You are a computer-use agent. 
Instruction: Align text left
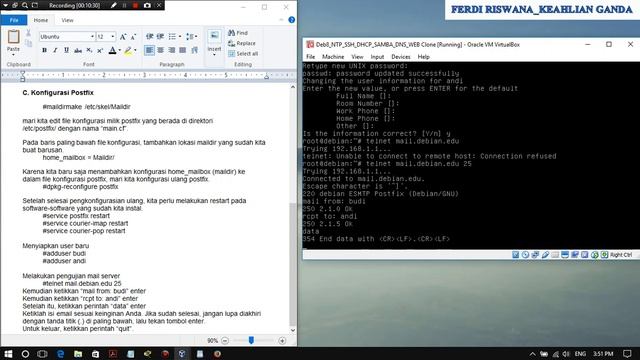pyautogui.click(x=149, y=50)
